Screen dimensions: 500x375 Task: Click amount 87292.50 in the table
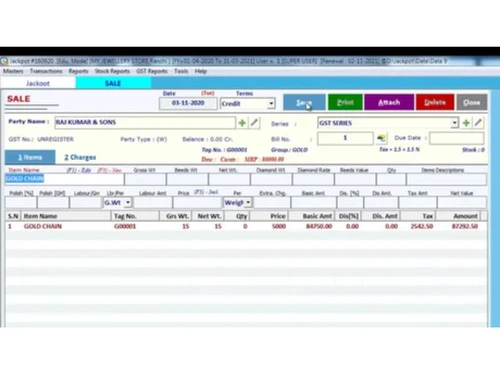465,226
